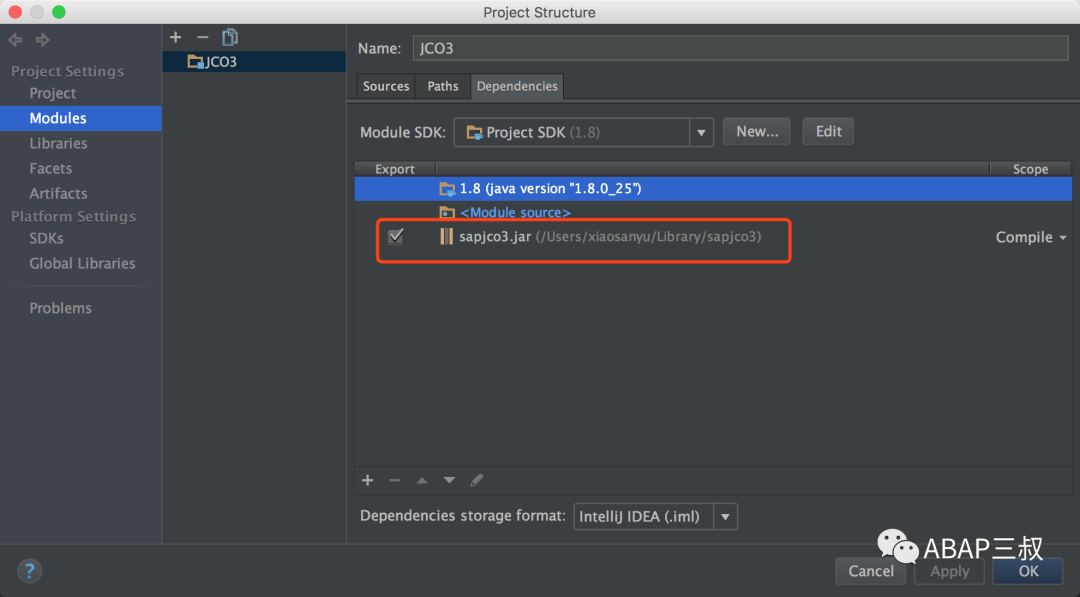Select the sapjco3.jar dependency row
Image resolution: width=1080 pixels, height=597 pixels.
pyautogui.click(x=713, y=237)
